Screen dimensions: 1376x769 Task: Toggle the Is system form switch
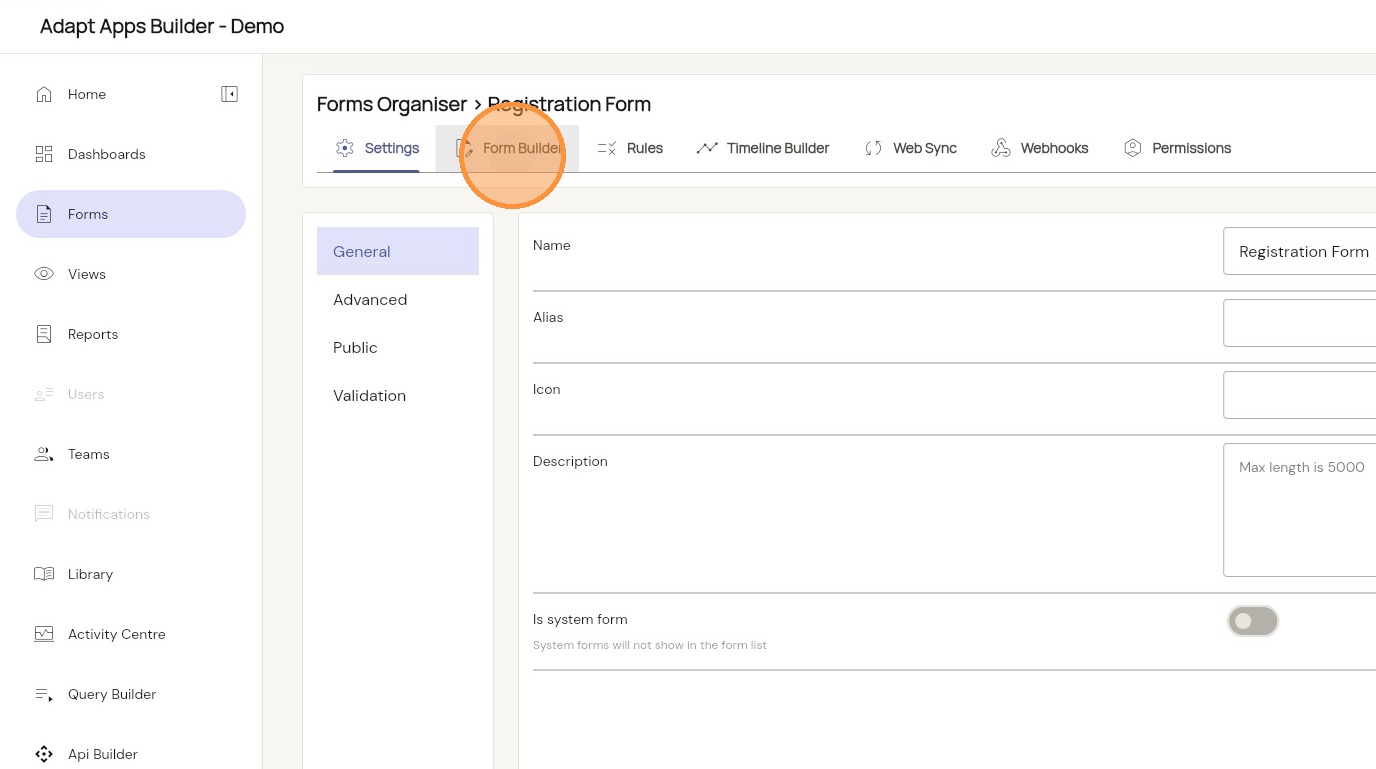click(1252, 621)
